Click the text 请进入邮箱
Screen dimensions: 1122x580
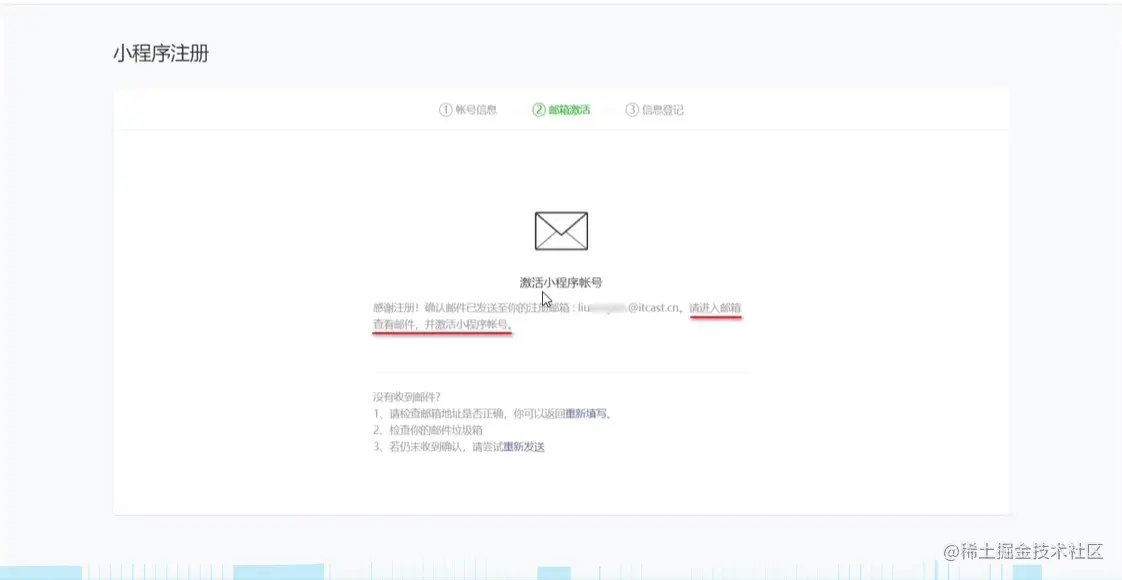click(715, 308)
